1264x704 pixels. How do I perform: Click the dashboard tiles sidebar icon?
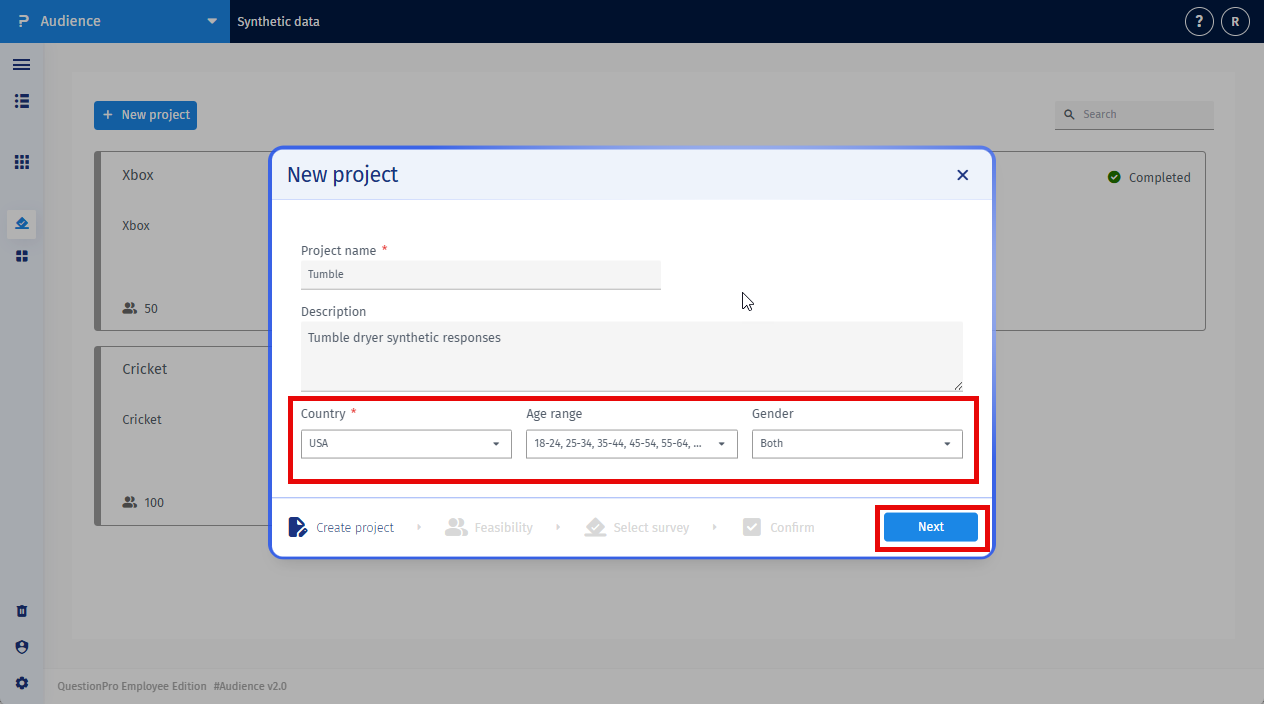click(21, 256)
